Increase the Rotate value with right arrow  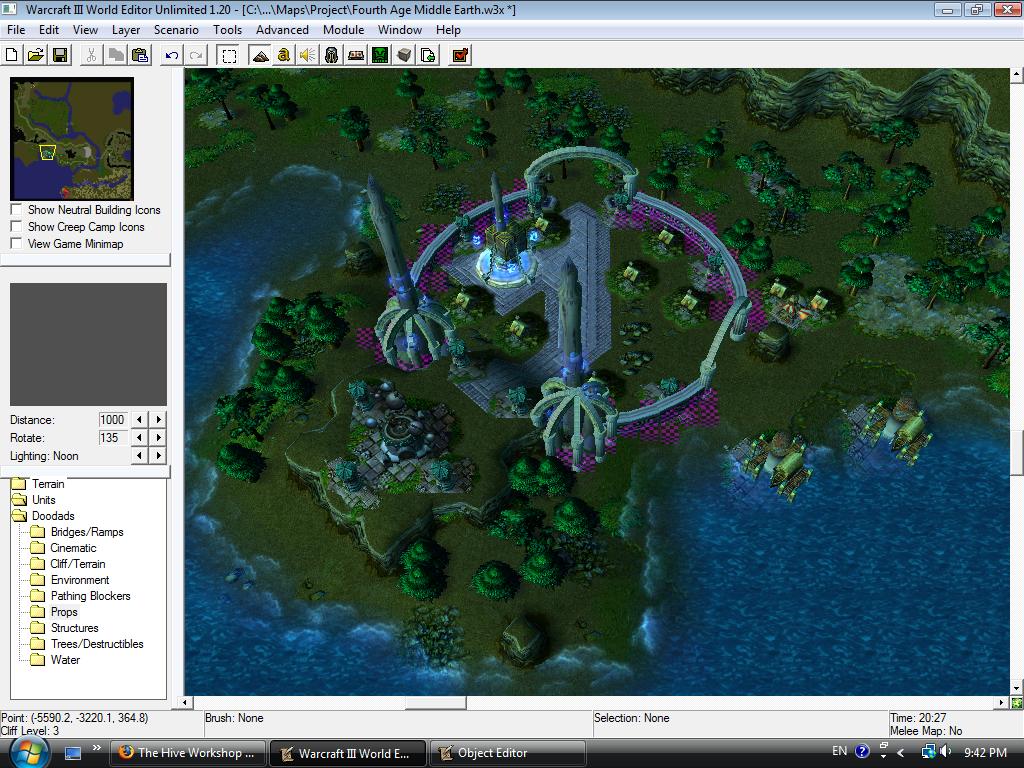(x=158, y=438)
